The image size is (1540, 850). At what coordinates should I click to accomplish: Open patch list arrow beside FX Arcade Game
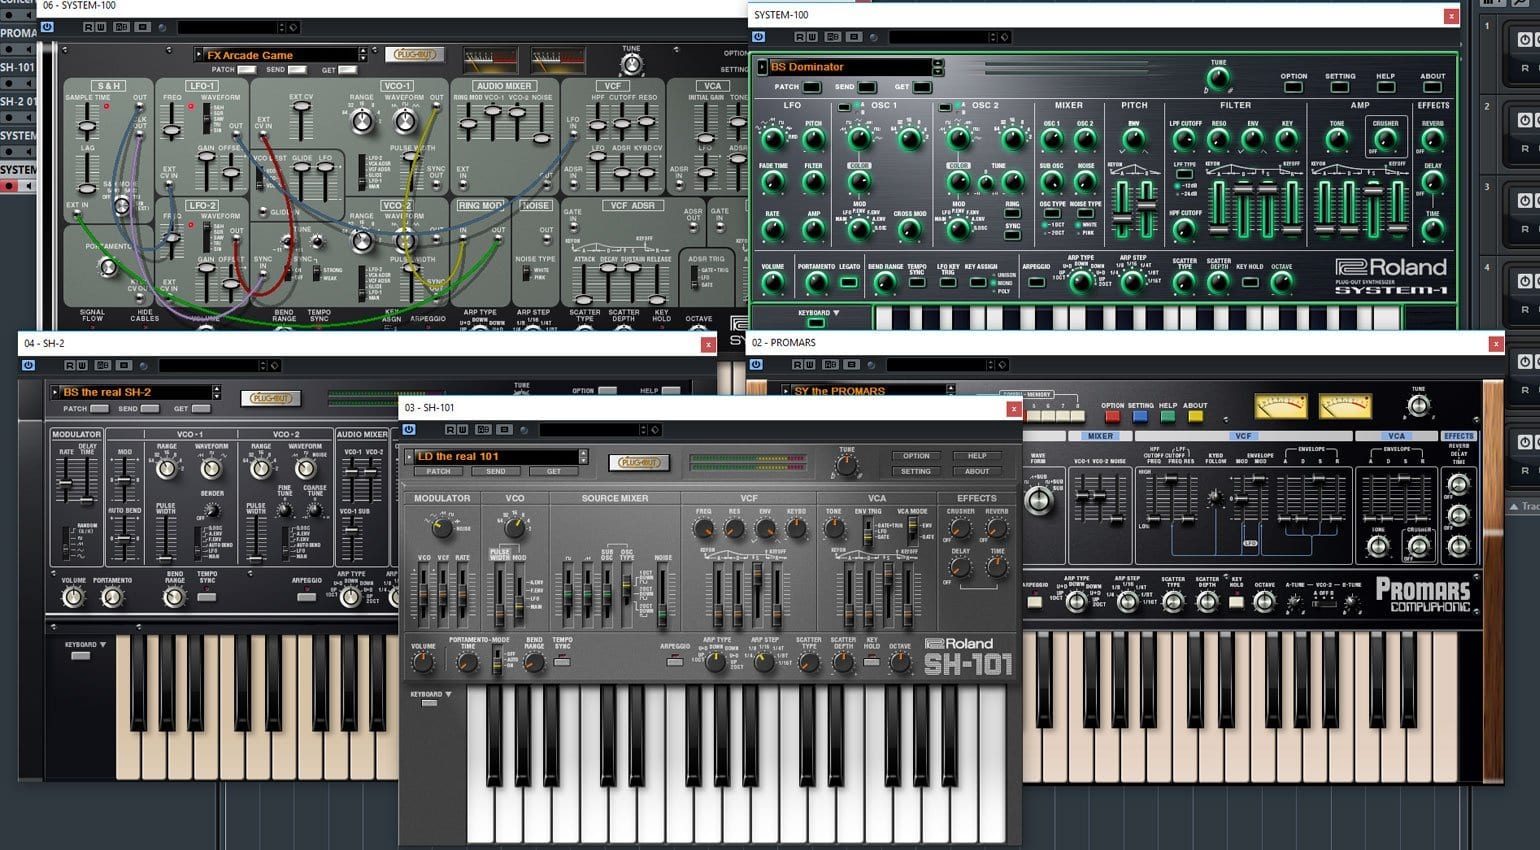(x=199, y=55)
